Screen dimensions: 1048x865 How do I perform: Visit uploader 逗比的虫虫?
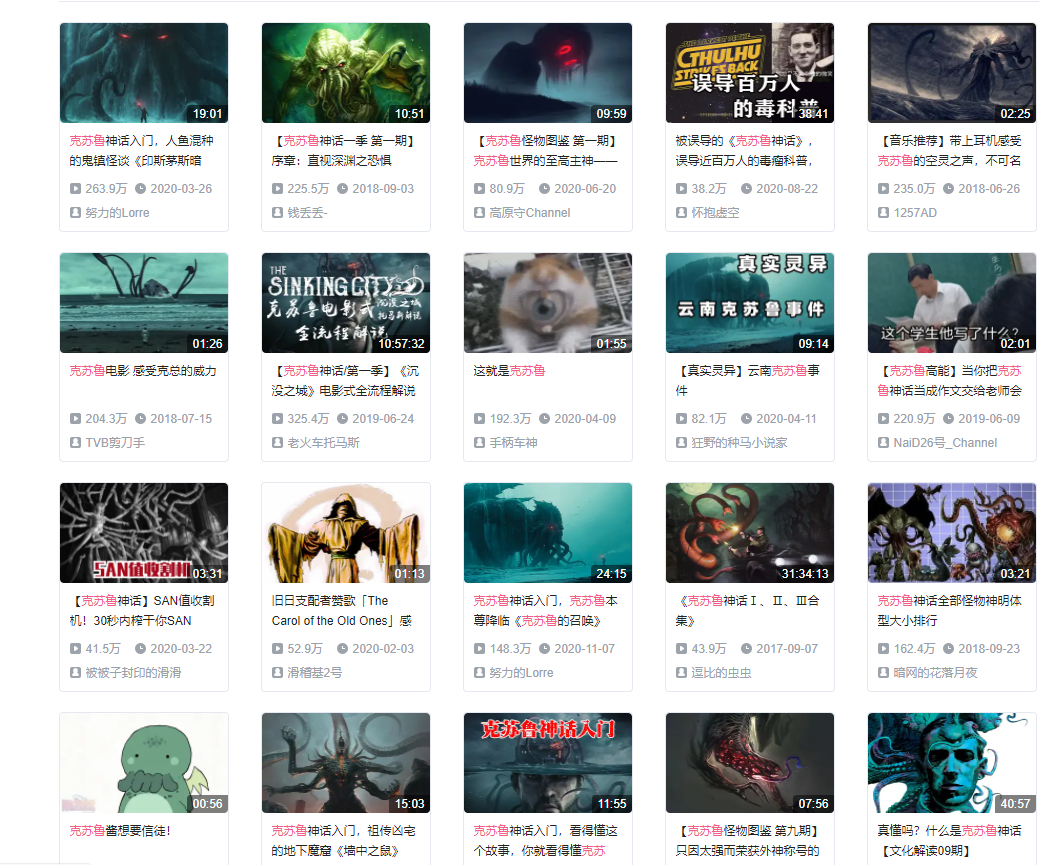pyautogui.click(x=721, y=672)
